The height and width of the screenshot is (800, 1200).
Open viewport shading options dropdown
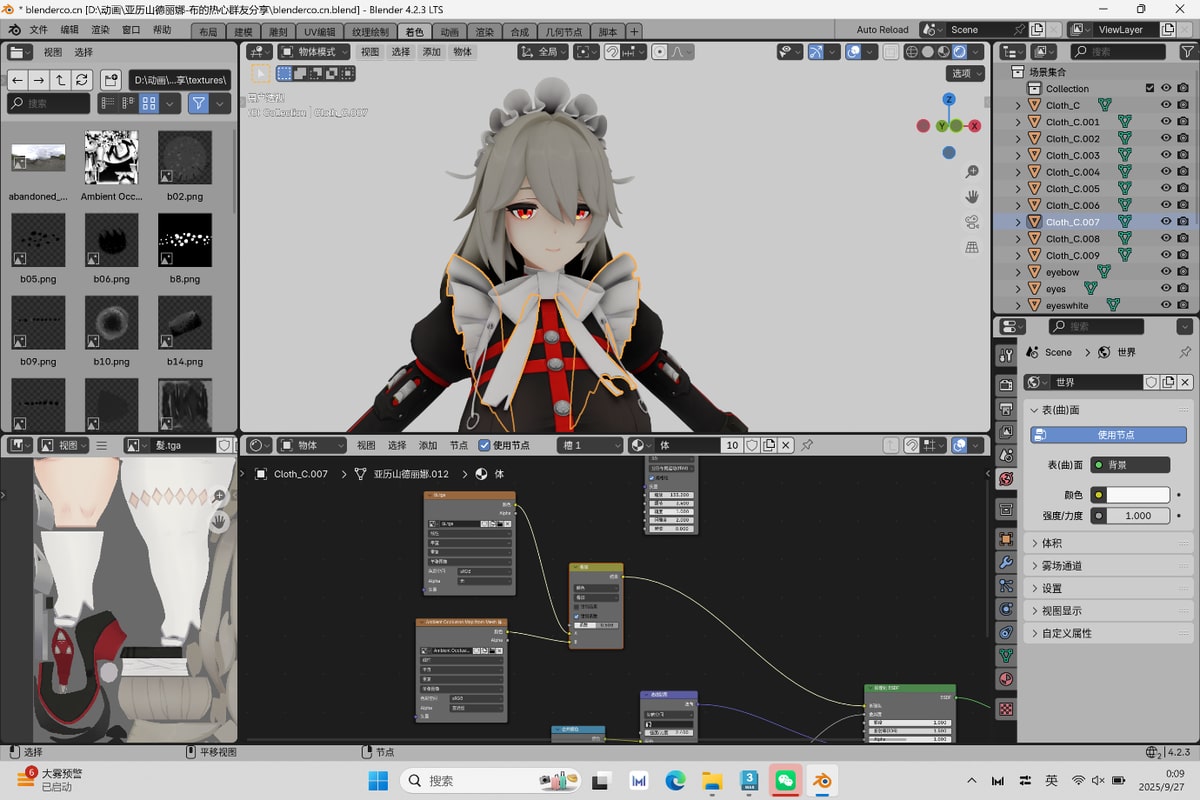(976, 52)
